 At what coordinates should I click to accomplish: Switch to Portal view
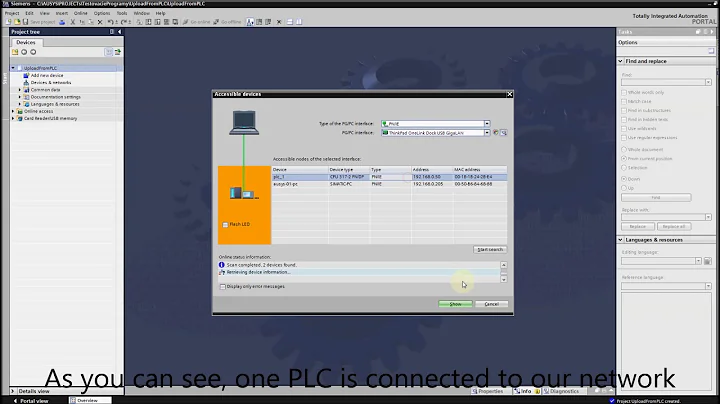(x=31, y=401)
